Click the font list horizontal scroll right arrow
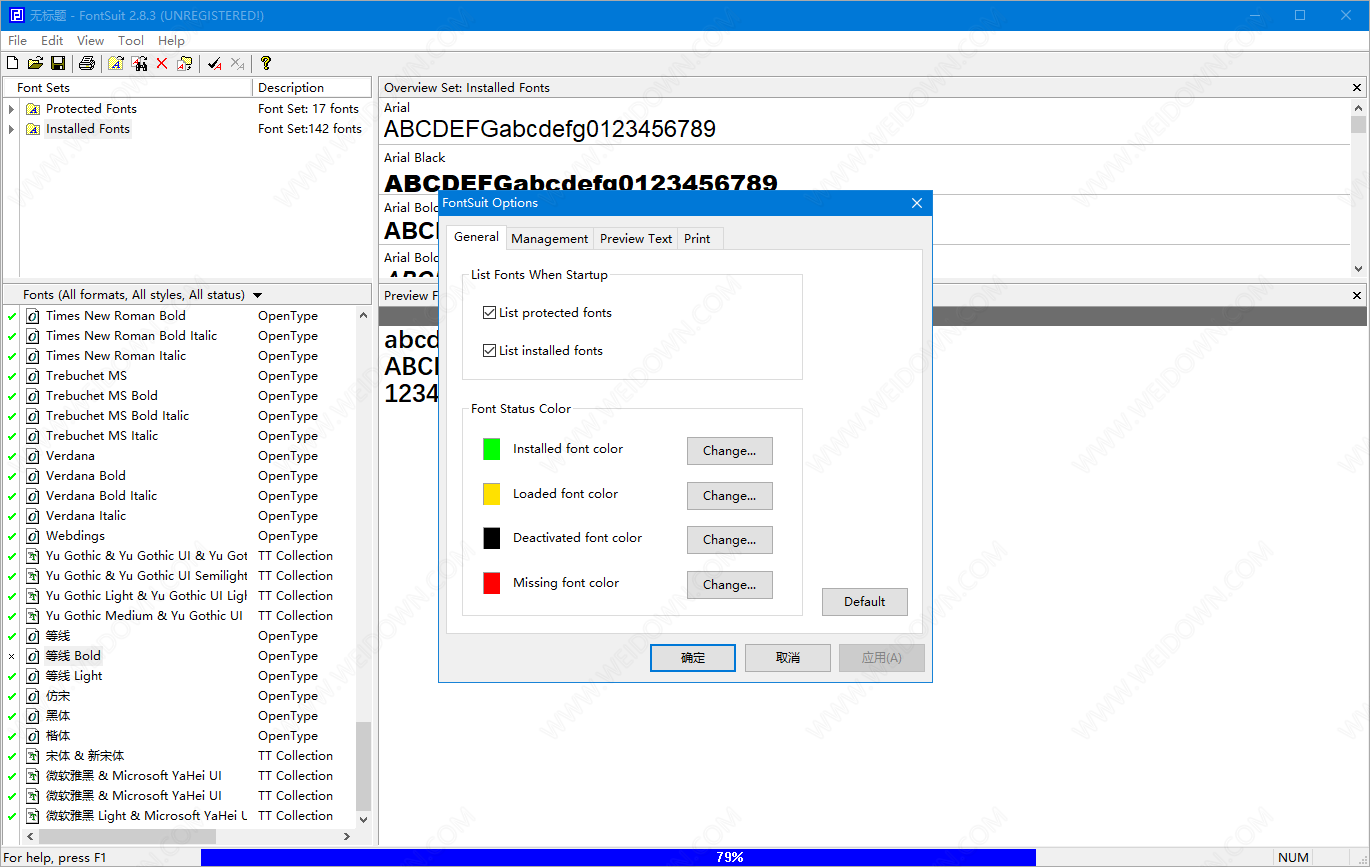This screenshot has height=867, width=1370. tap(348, 836)
